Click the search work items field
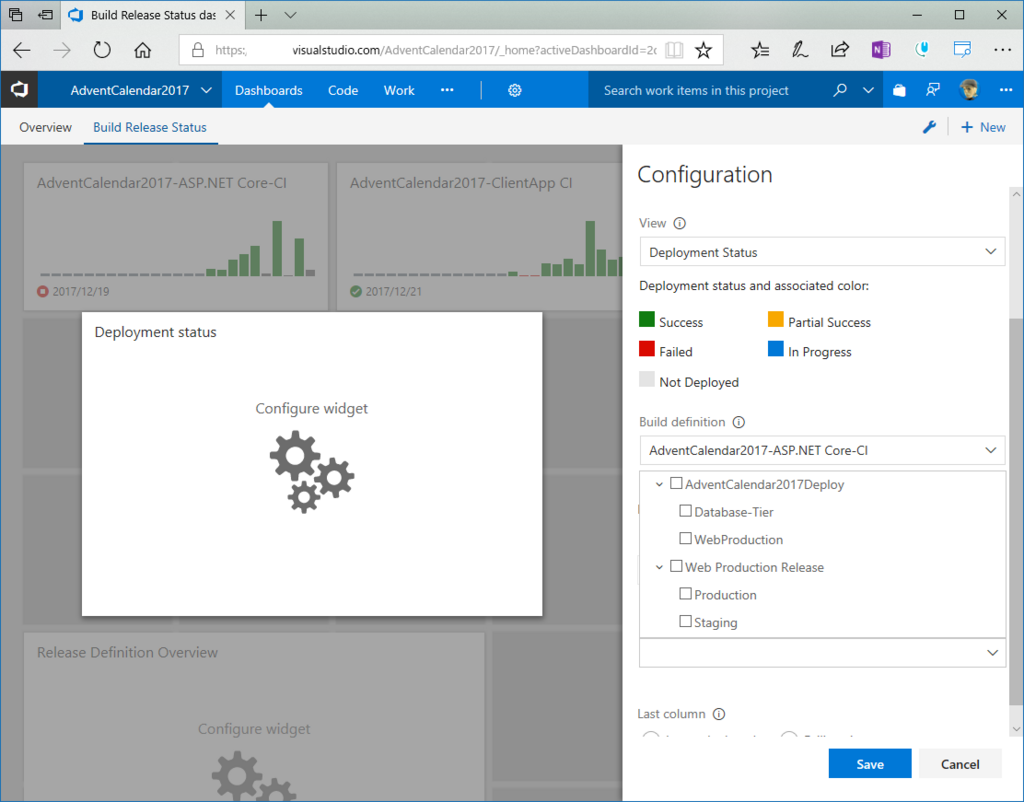 pos(709,90)
